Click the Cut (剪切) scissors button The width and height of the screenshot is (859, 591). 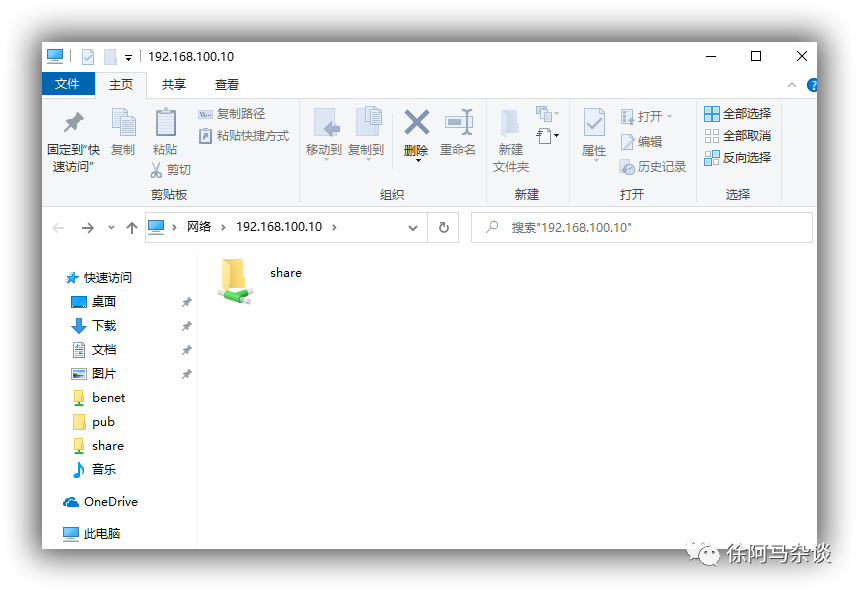[x=170, y=170]
